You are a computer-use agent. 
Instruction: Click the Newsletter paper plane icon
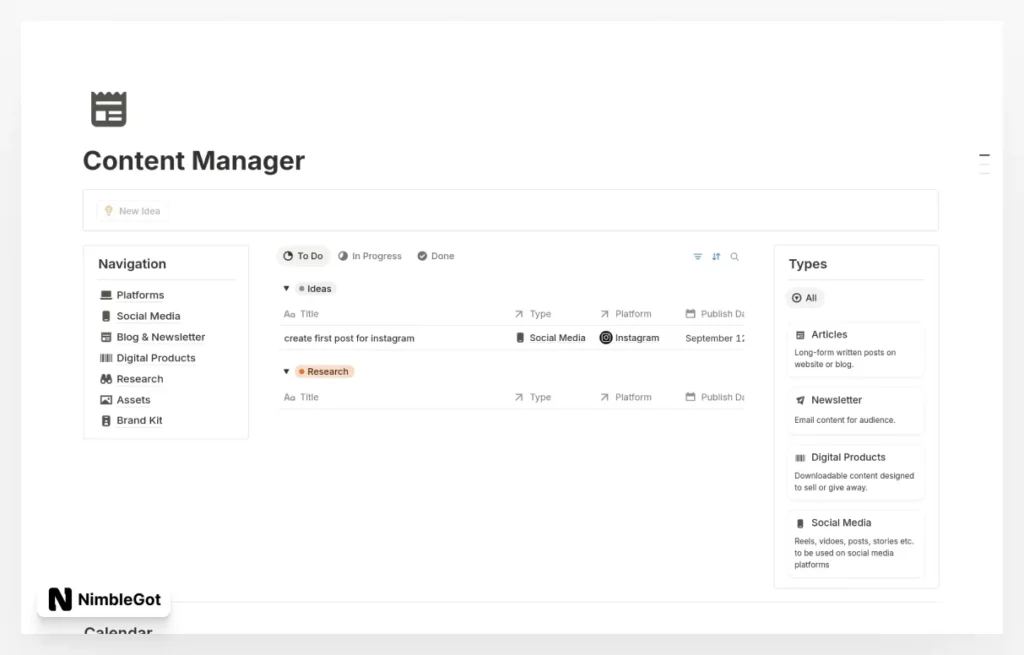click(x=800, y=400)
